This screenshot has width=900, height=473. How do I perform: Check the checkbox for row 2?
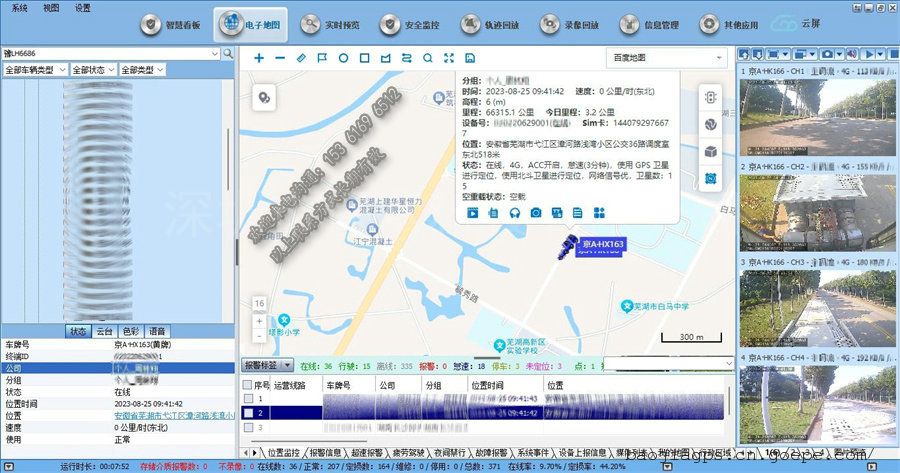tap(249, 413)
